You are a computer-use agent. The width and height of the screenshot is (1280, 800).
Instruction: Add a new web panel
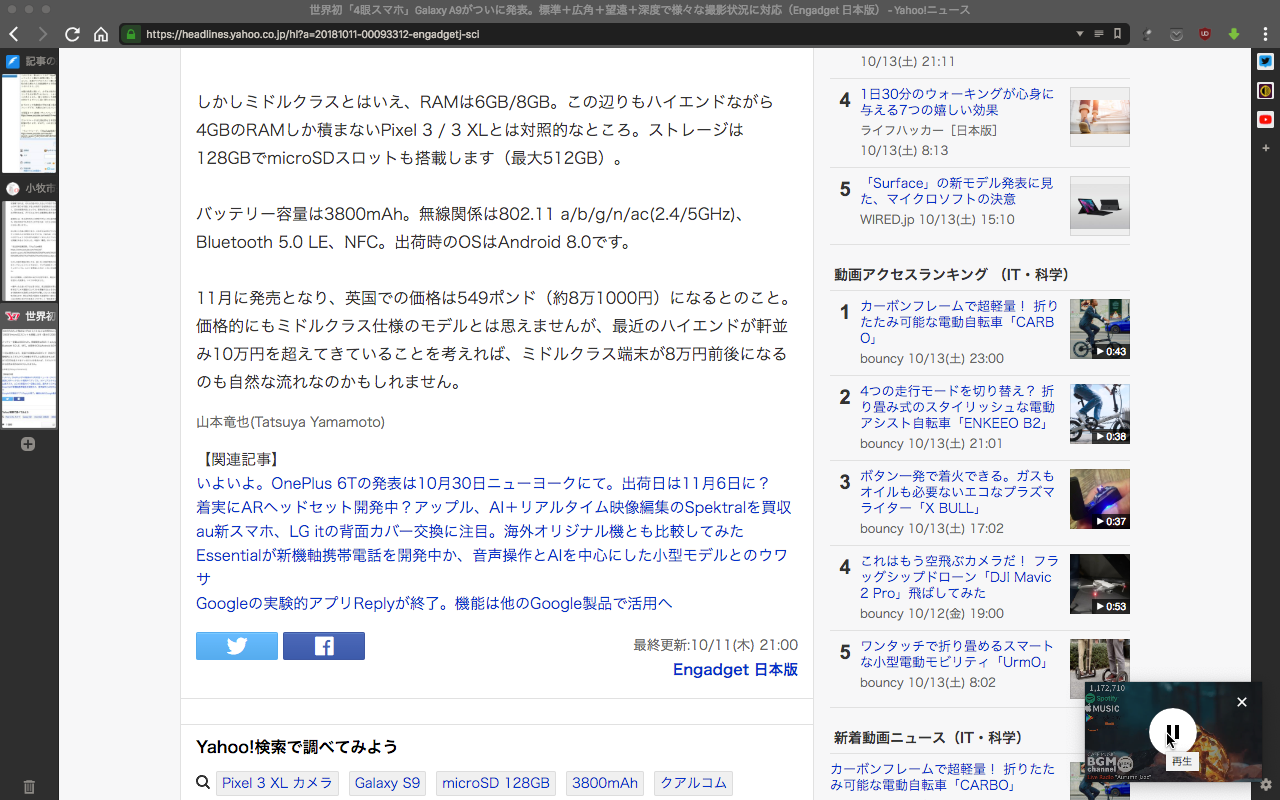[1266, 148]
